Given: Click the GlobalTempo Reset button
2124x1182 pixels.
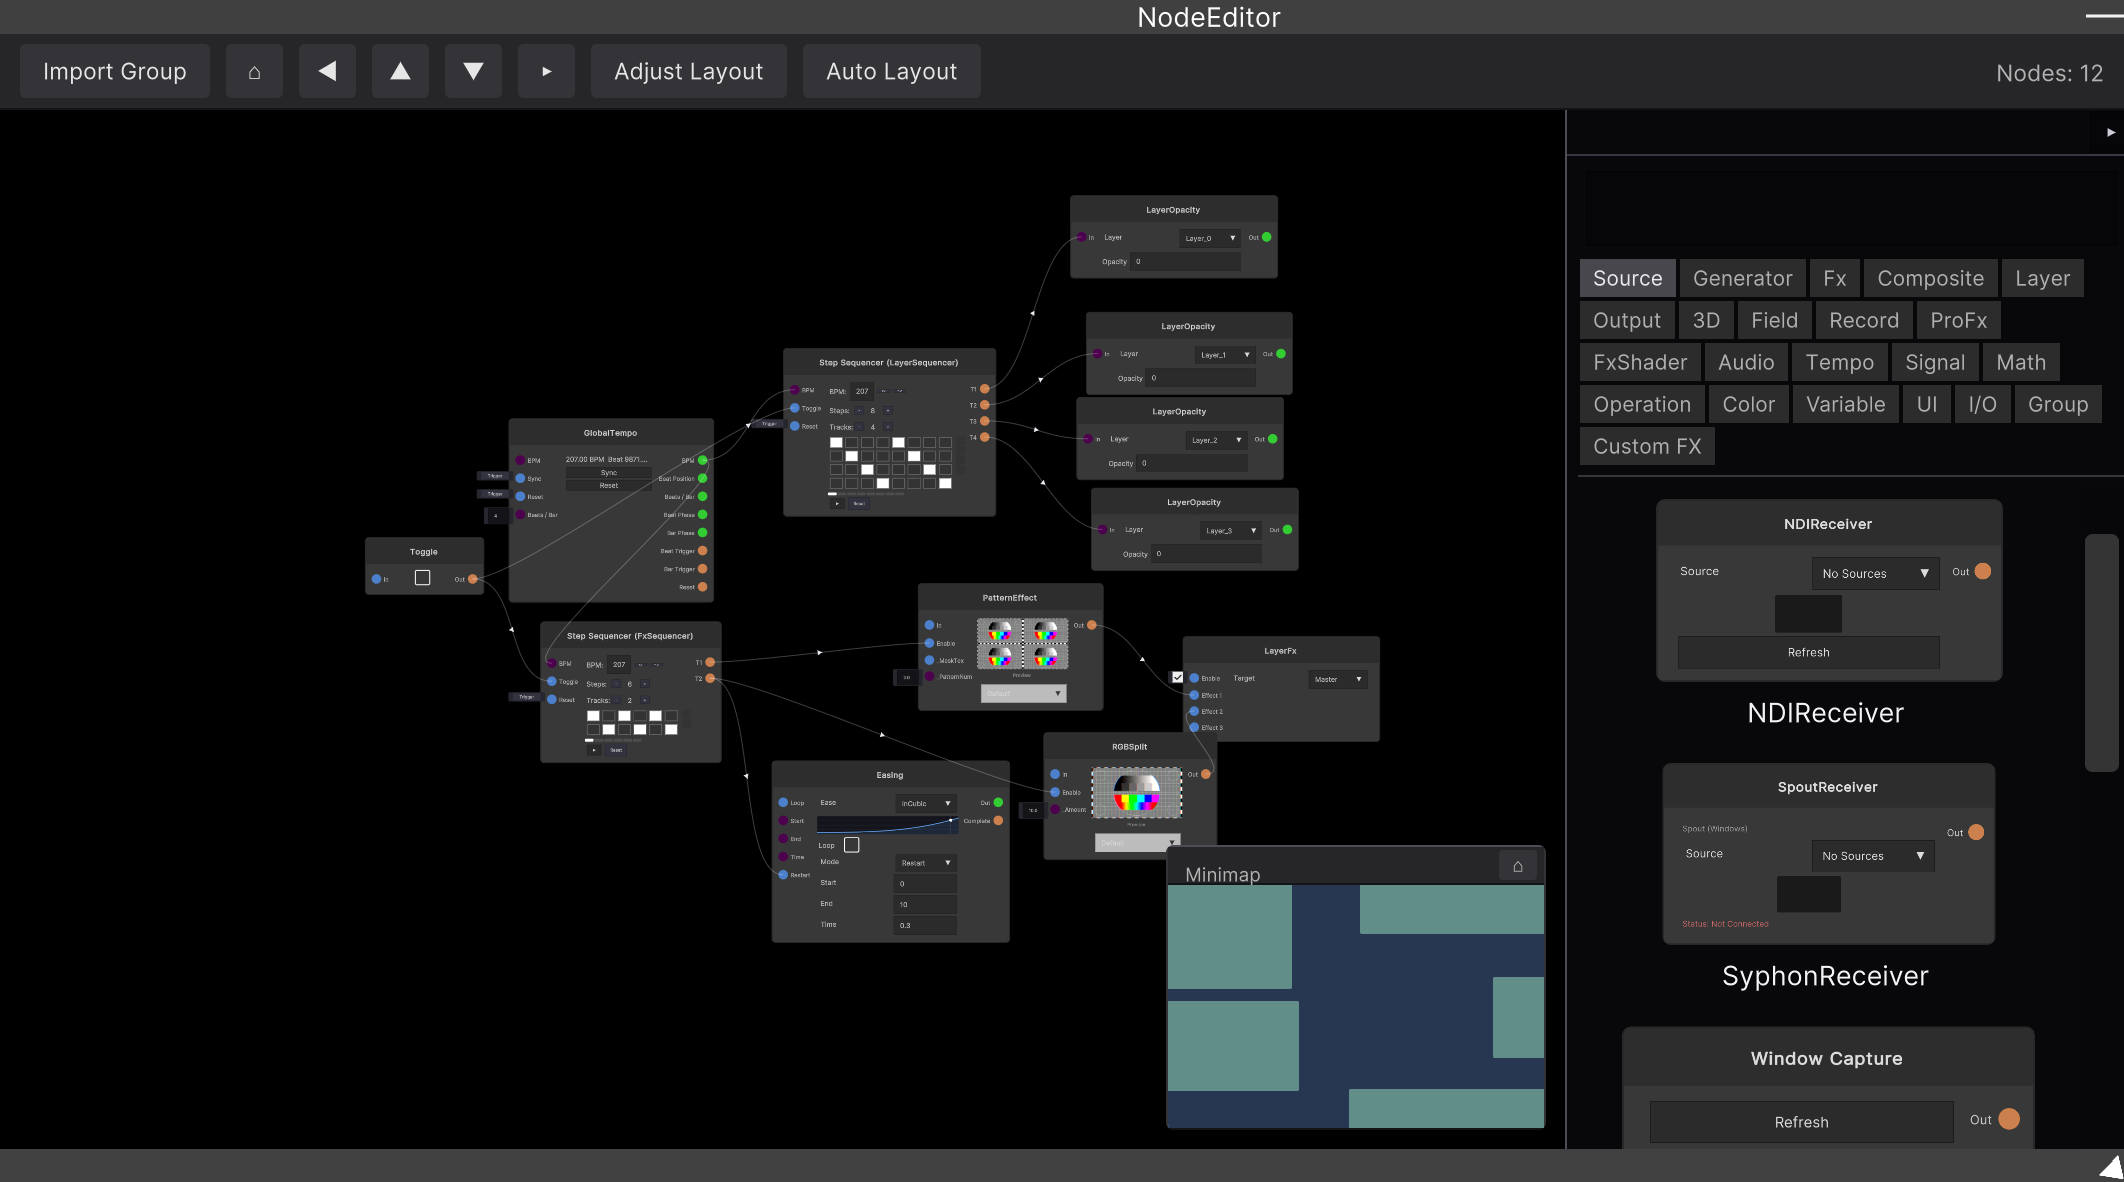Looking at the screenshot, I should pos(609,485).
